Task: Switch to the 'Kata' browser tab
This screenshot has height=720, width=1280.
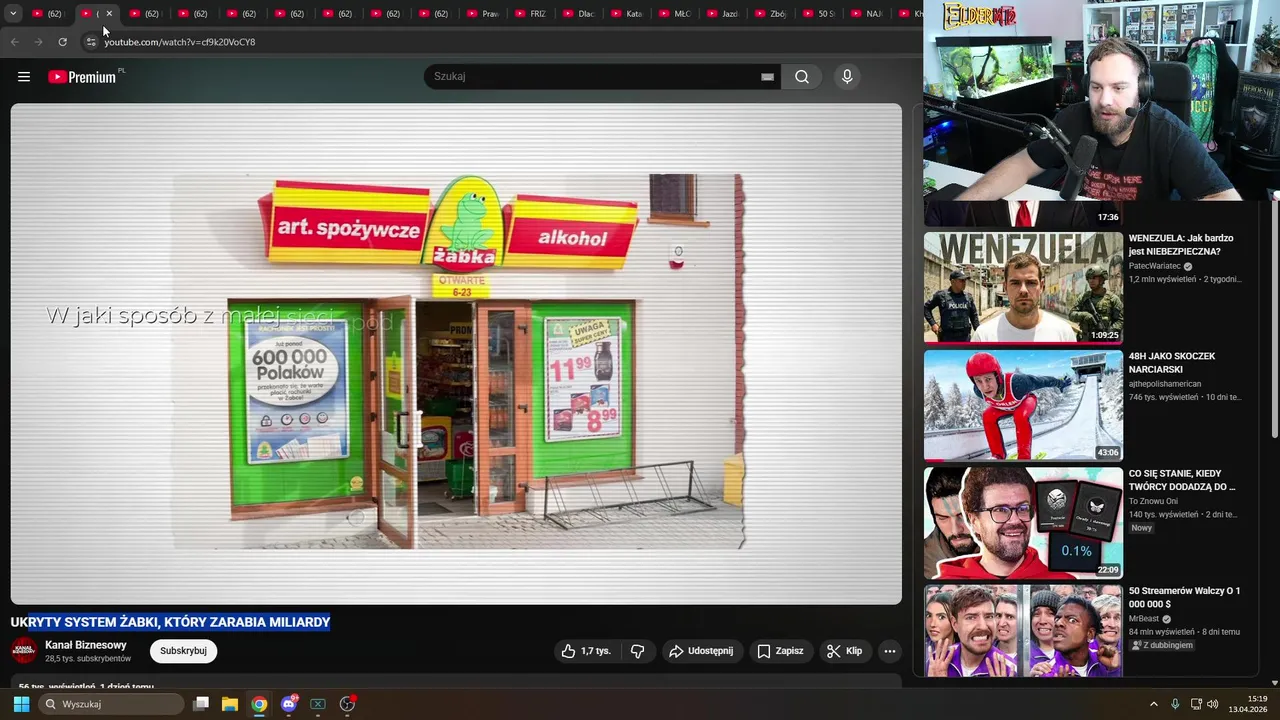Action: tap(628, 14)
